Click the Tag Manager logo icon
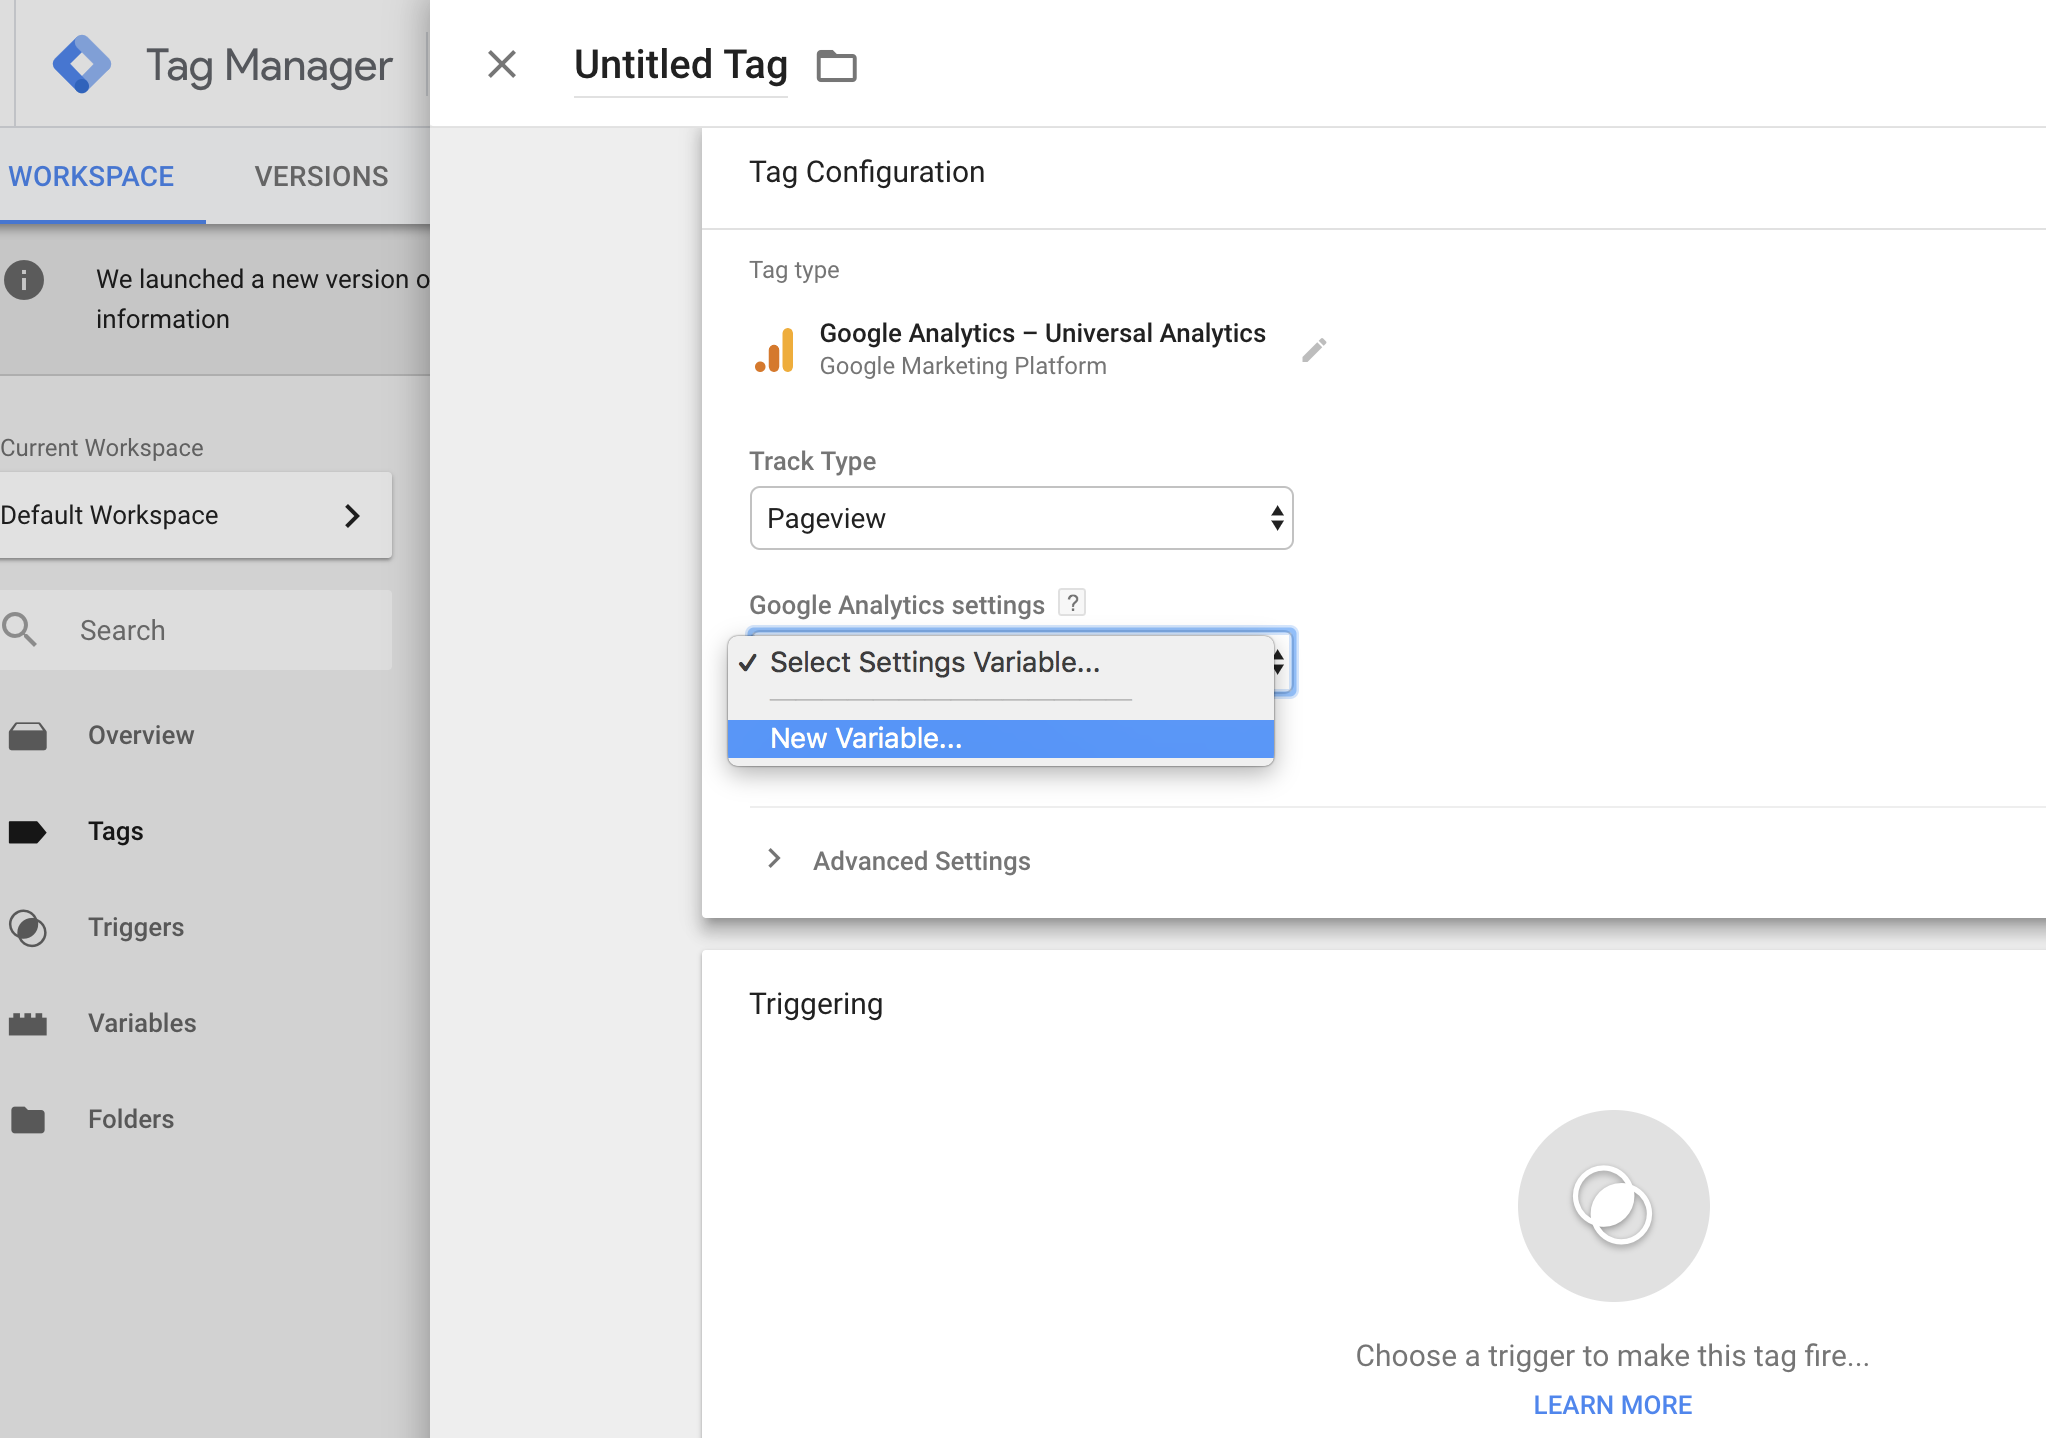Screen dimensions: 2046x1438 pos(81,64)
